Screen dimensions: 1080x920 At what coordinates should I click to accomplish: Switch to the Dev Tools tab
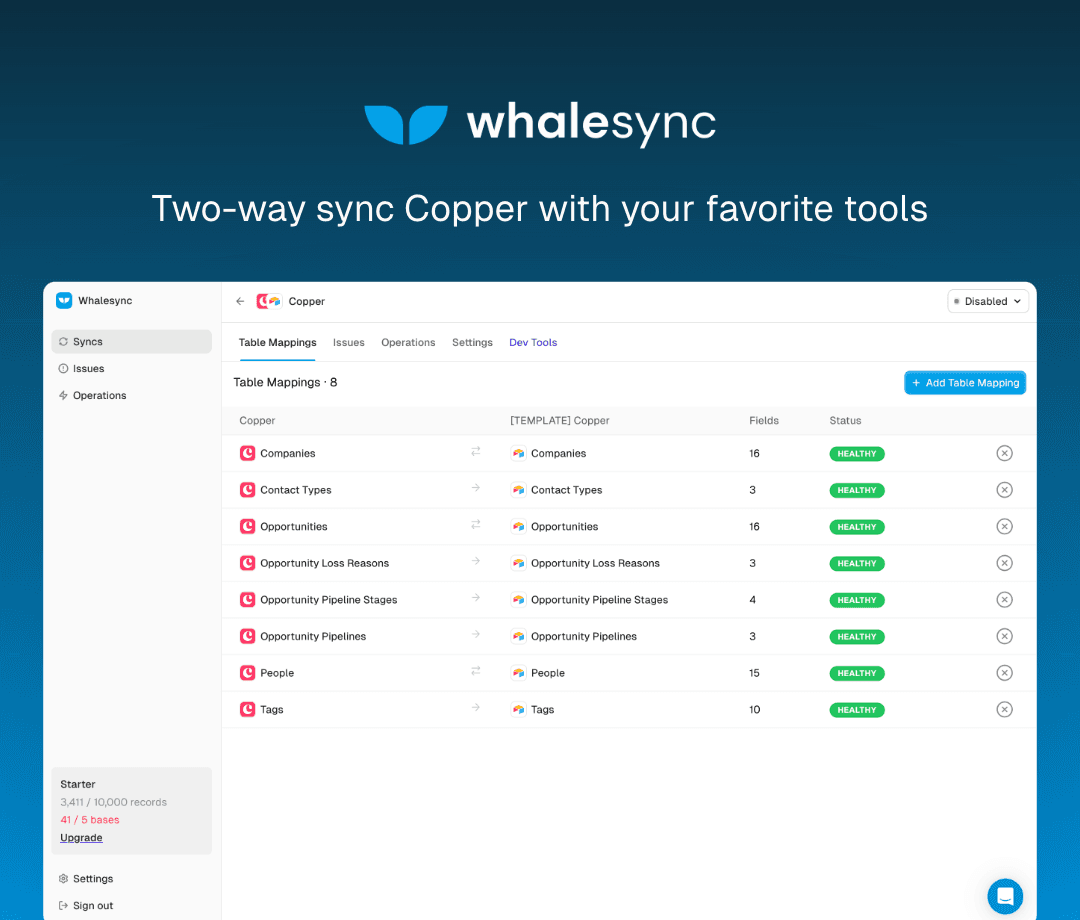[533, 342]
